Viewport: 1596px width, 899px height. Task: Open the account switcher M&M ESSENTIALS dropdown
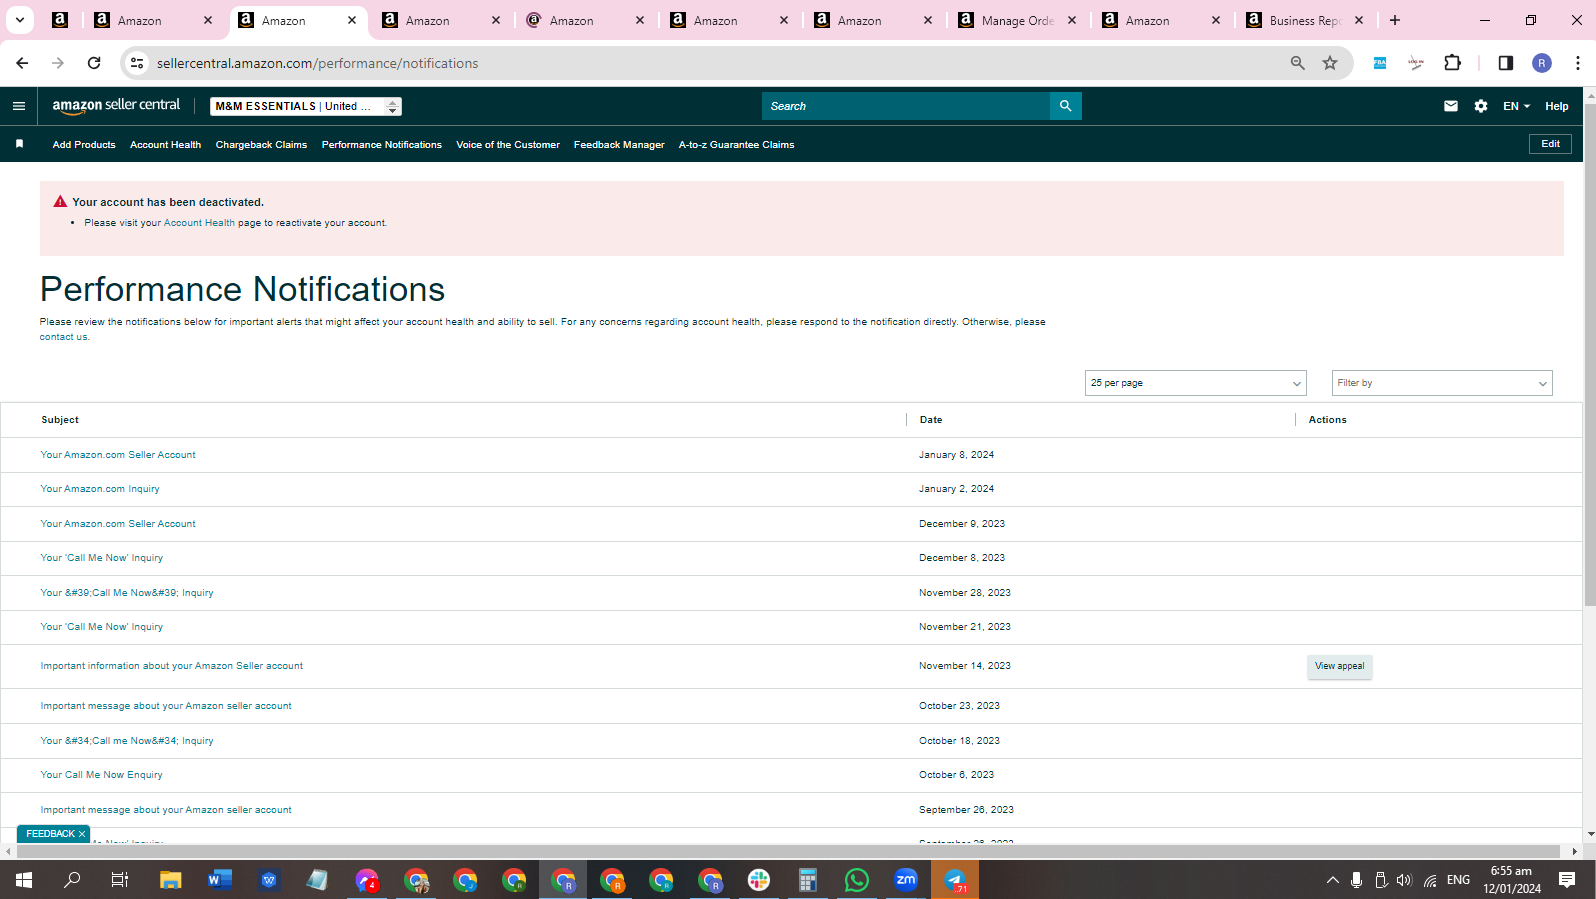(x=306, y=106)
